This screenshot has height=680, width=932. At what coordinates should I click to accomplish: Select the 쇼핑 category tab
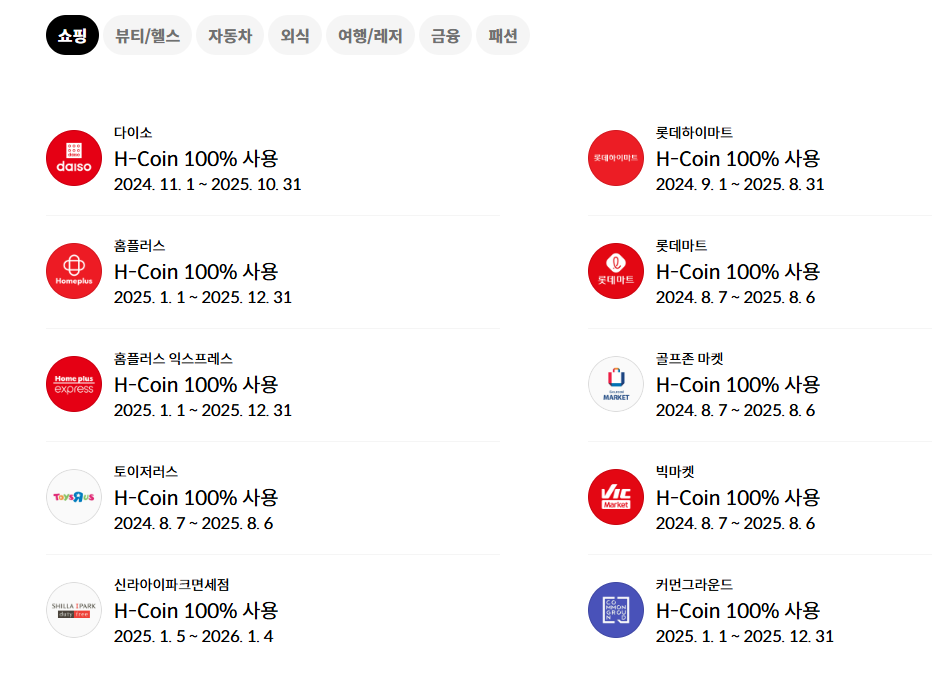tap(72, 36)
